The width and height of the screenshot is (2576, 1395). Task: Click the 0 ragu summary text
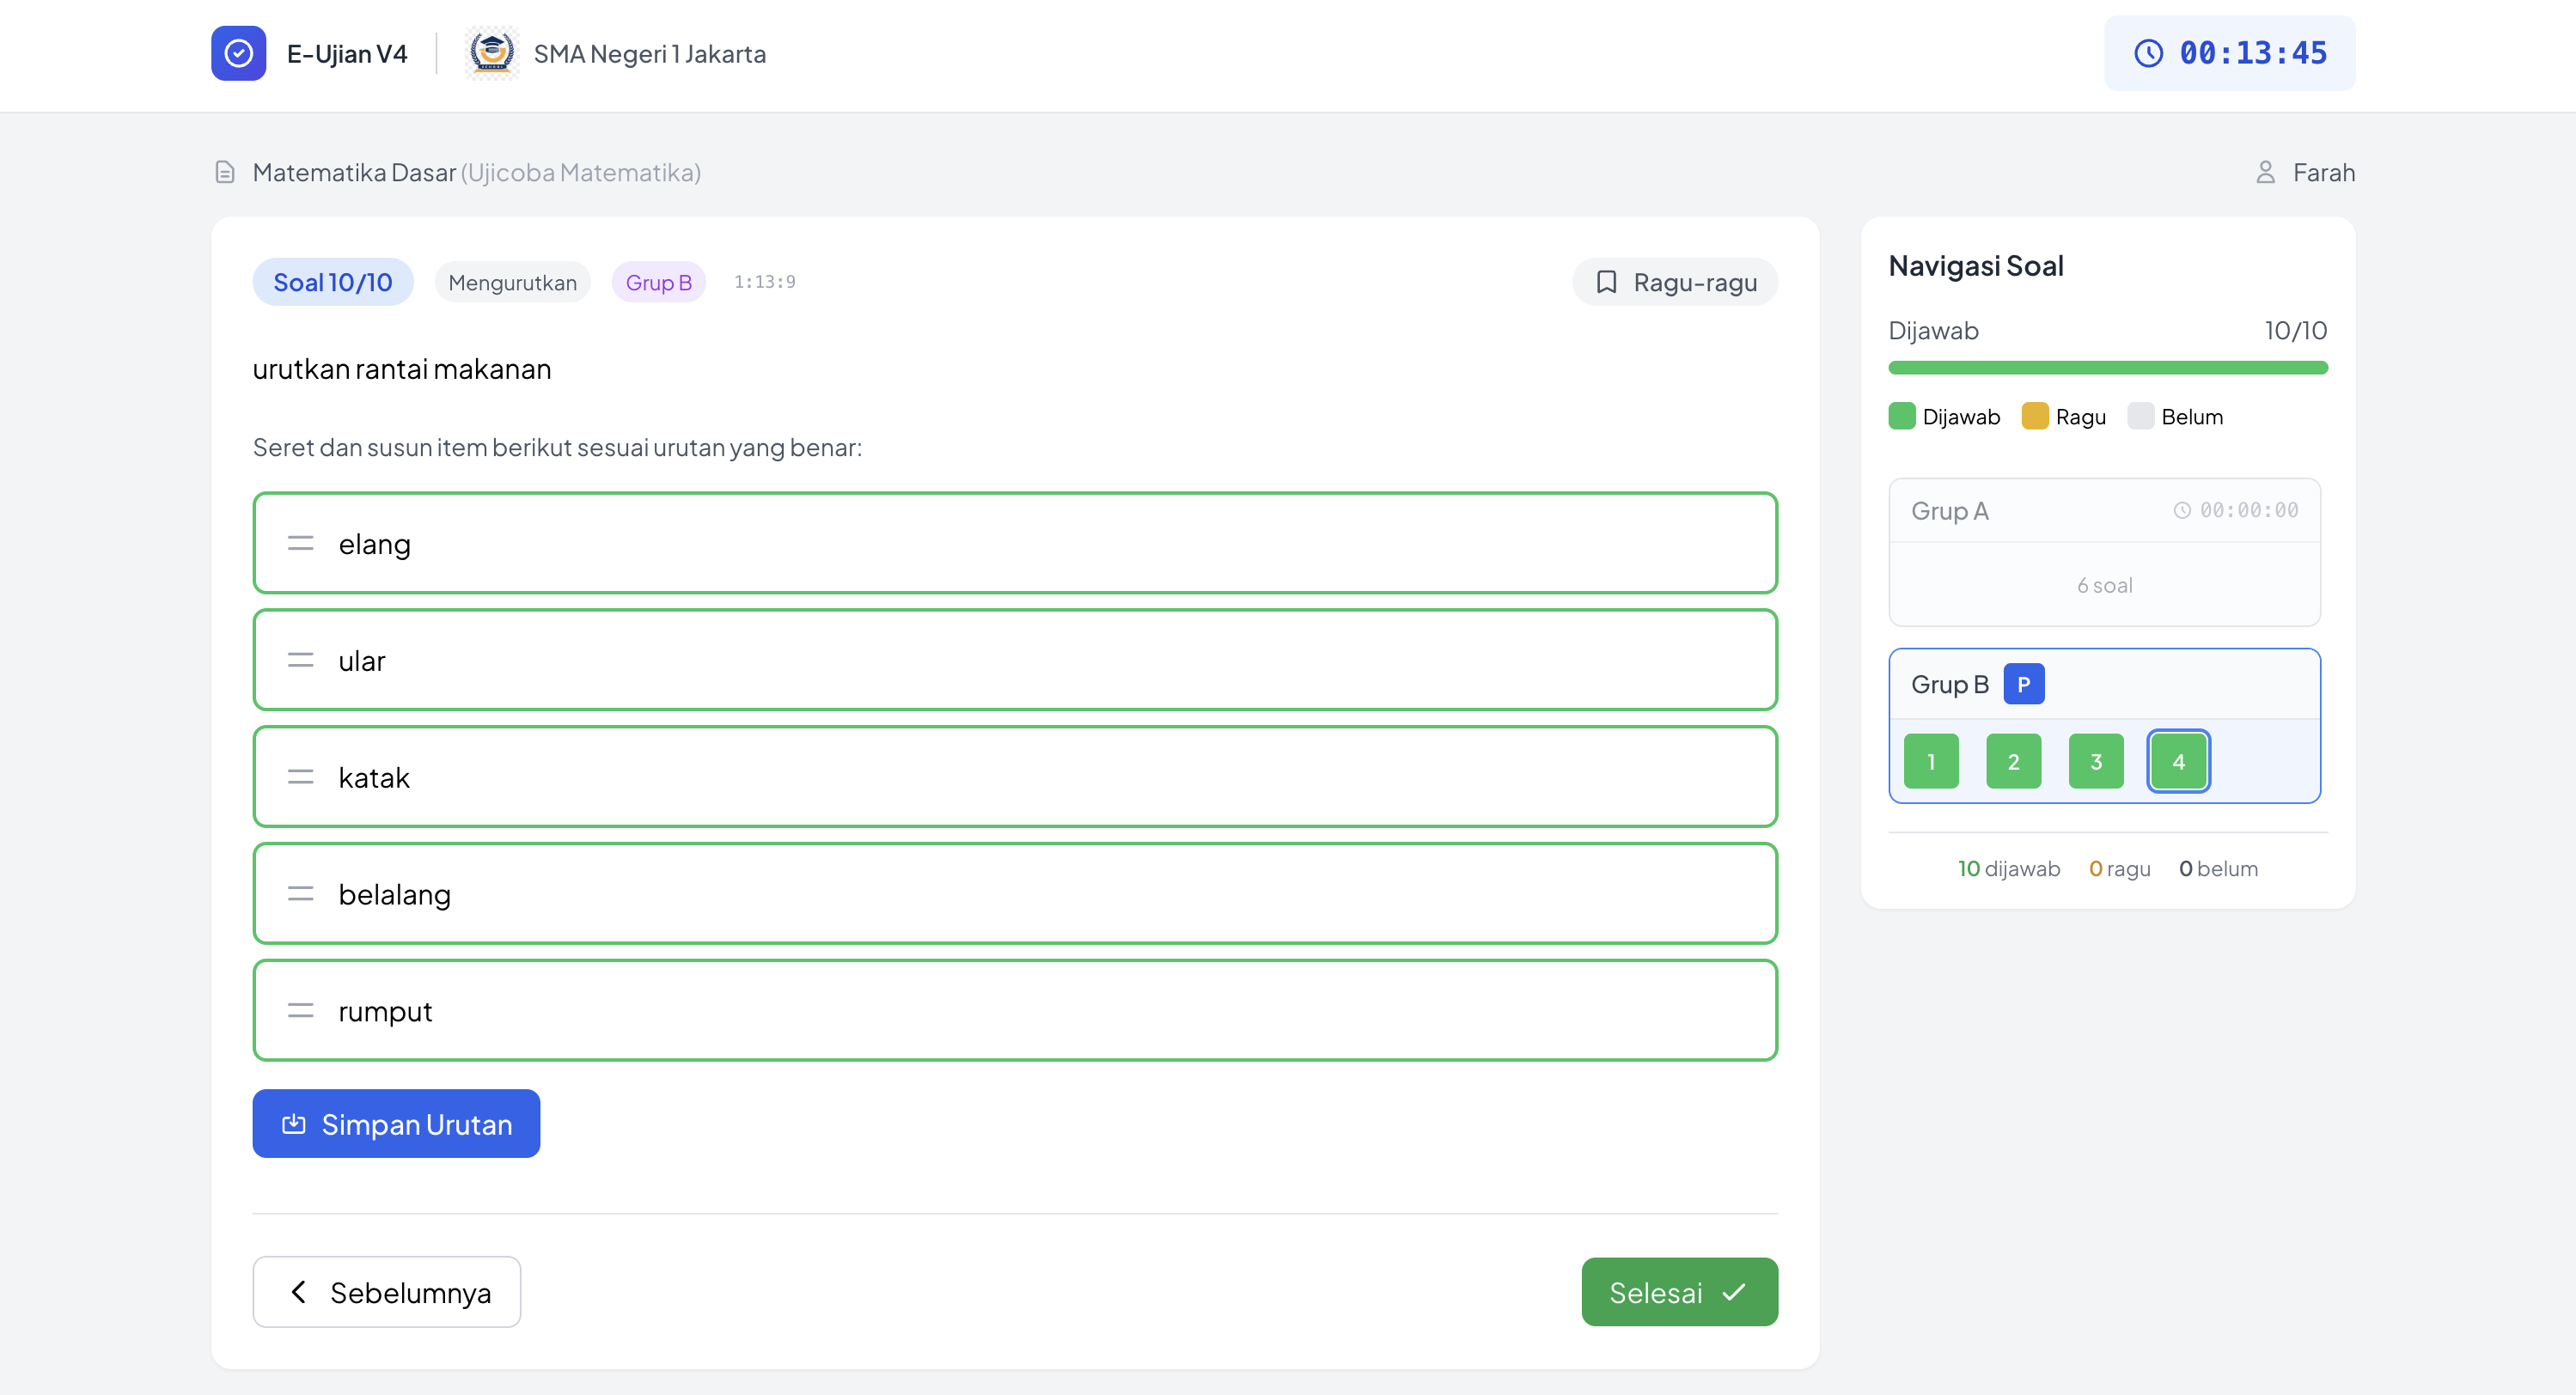coord(2119,868)
